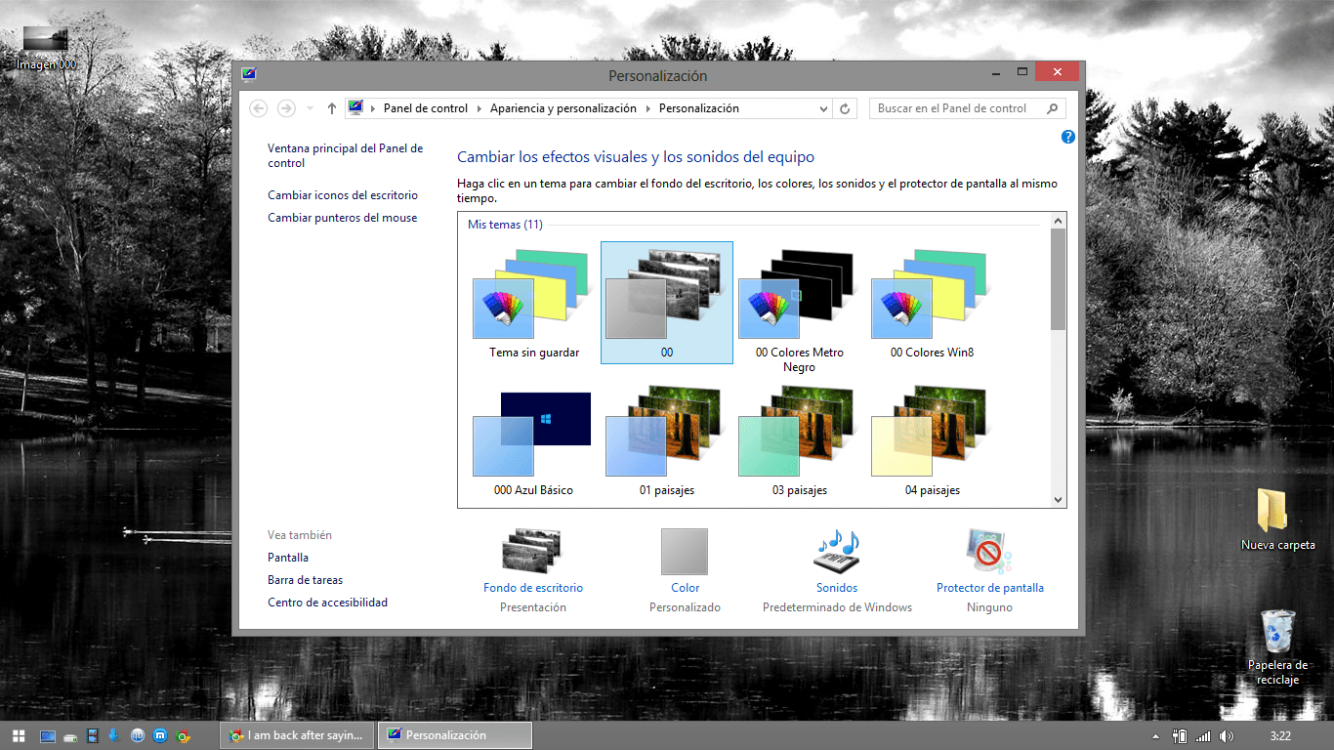Select the 00 Colores Metro Negro theme
Image resolution: width=1334 pixels, height=750 pixels.
tap(799, 304)
